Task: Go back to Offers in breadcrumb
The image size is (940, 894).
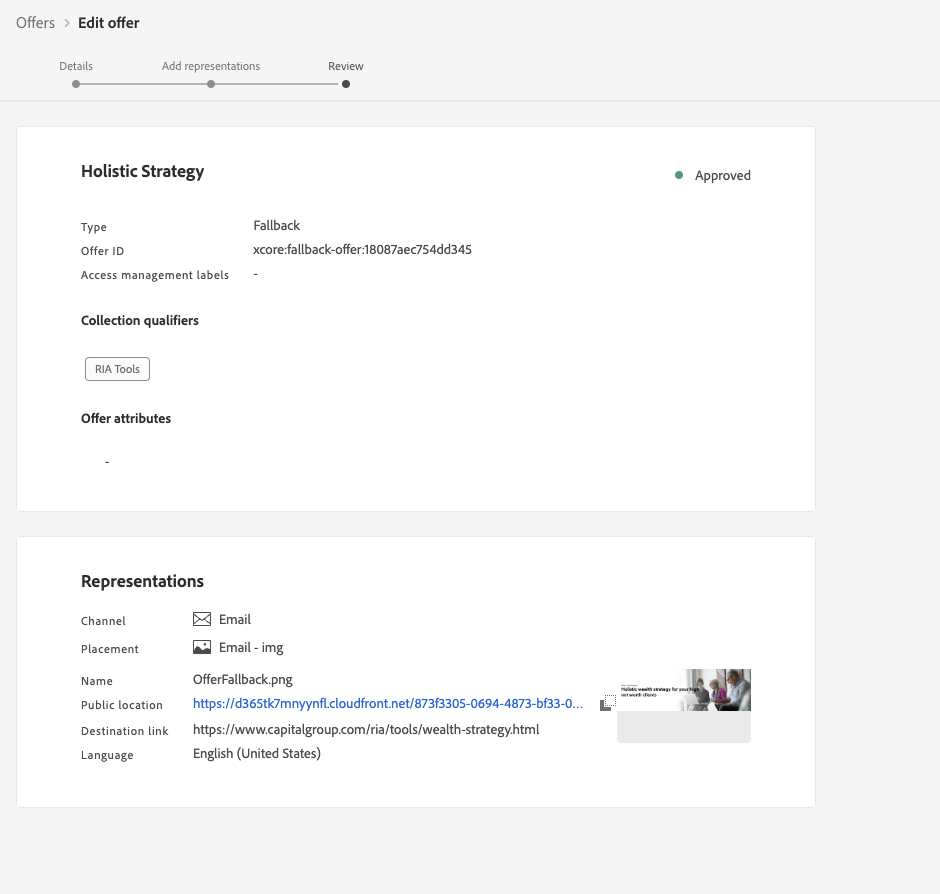Action: tap(35, 23)
